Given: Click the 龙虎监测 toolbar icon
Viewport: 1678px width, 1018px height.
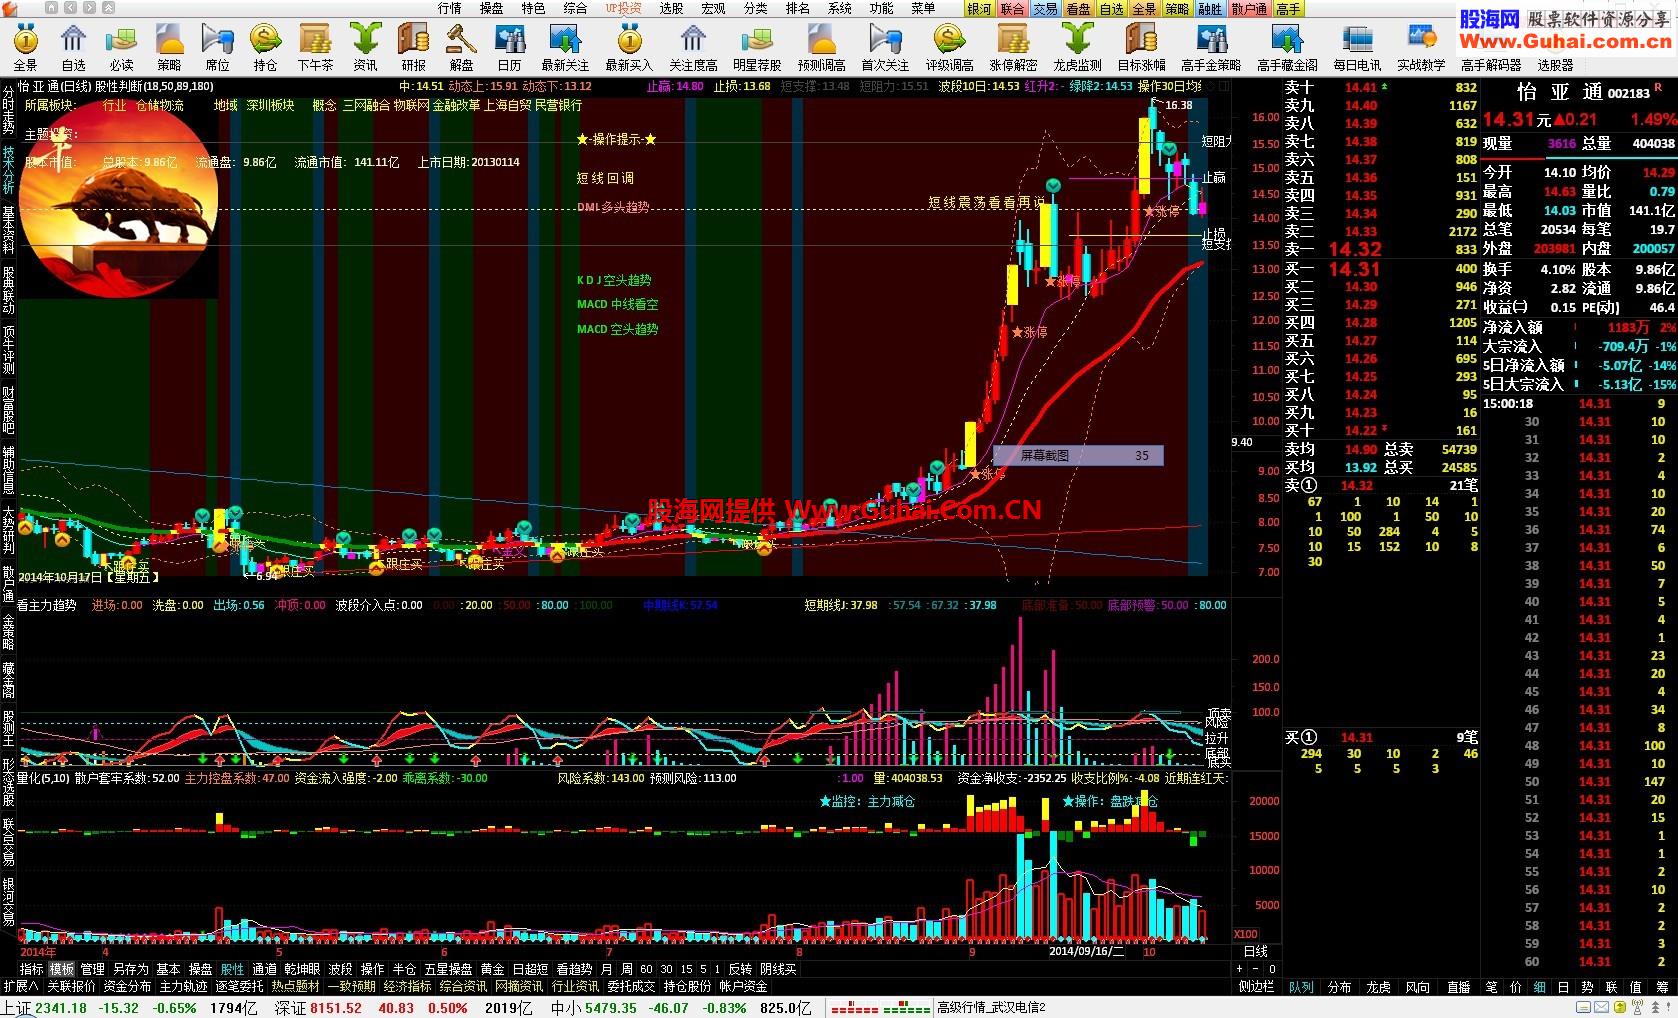Looking at the screenshot, I should click(x=1077, y=47).
